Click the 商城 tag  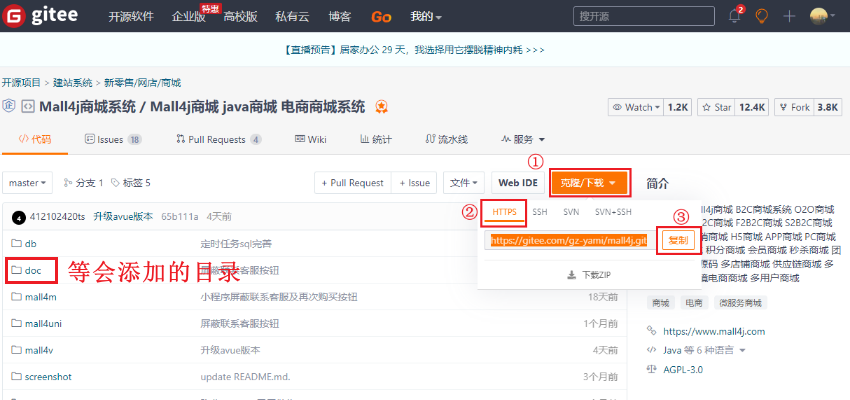tap(661, 302)
